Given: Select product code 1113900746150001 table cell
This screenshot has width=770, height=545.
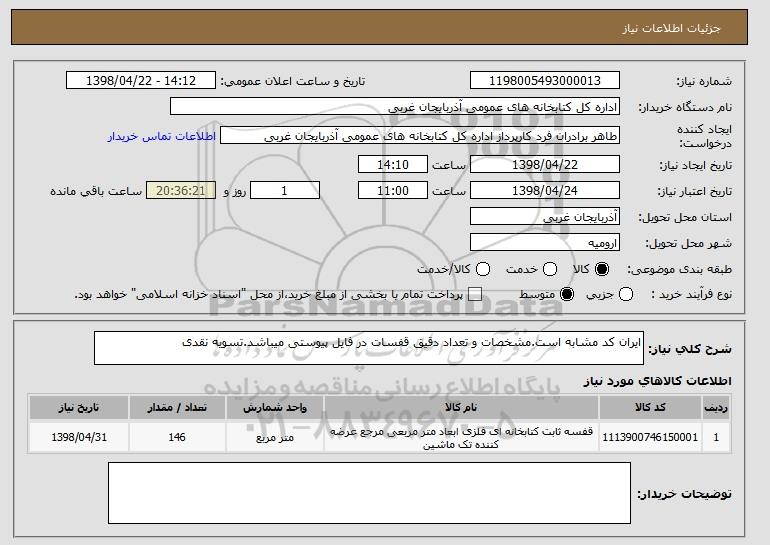Looking at the screenshot, I should (648, 438).
